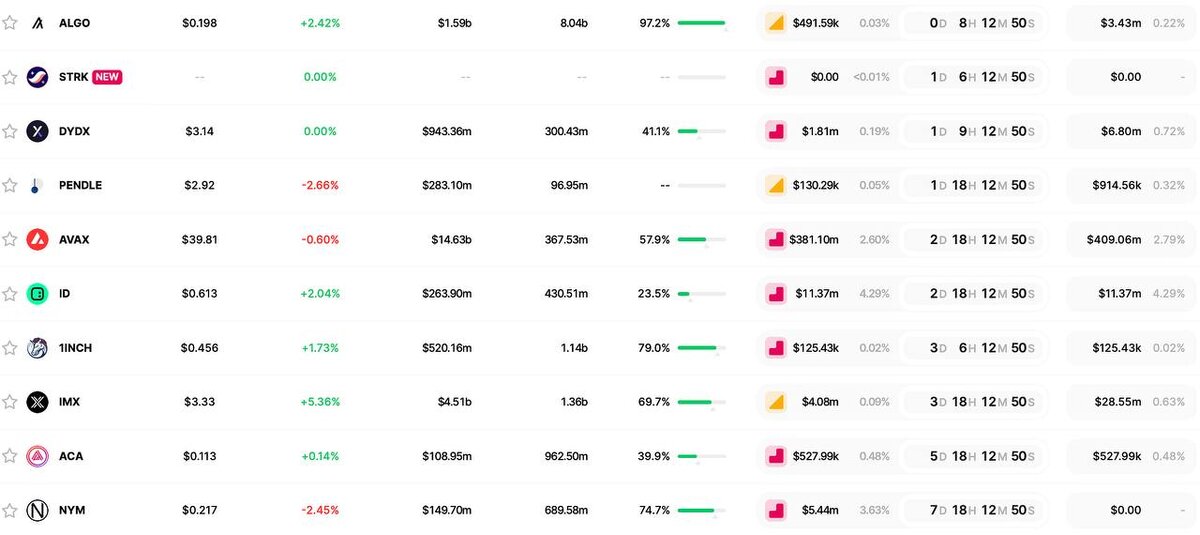This screenshot has width=1200, height=535.
Task: Click the PENDLE coin logo
Action: pos(37,185)
